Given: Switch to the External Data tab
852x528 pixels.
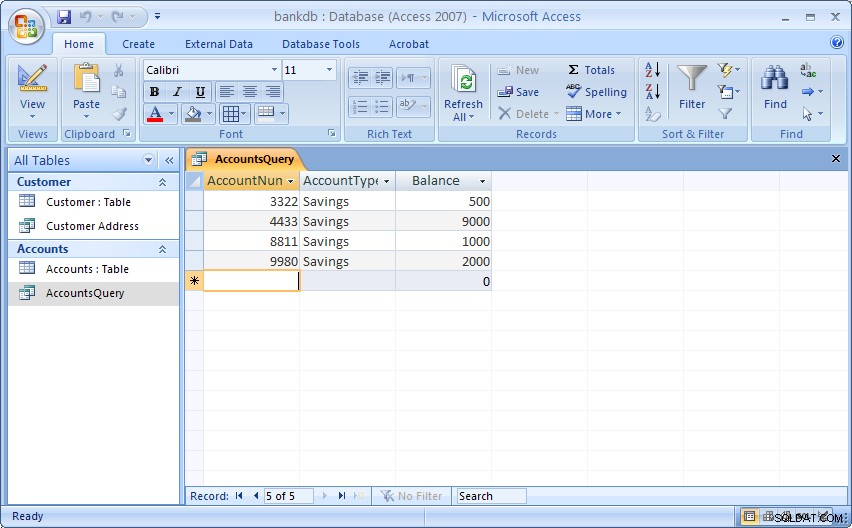Looking at the screenshot, I should [218, 44].
